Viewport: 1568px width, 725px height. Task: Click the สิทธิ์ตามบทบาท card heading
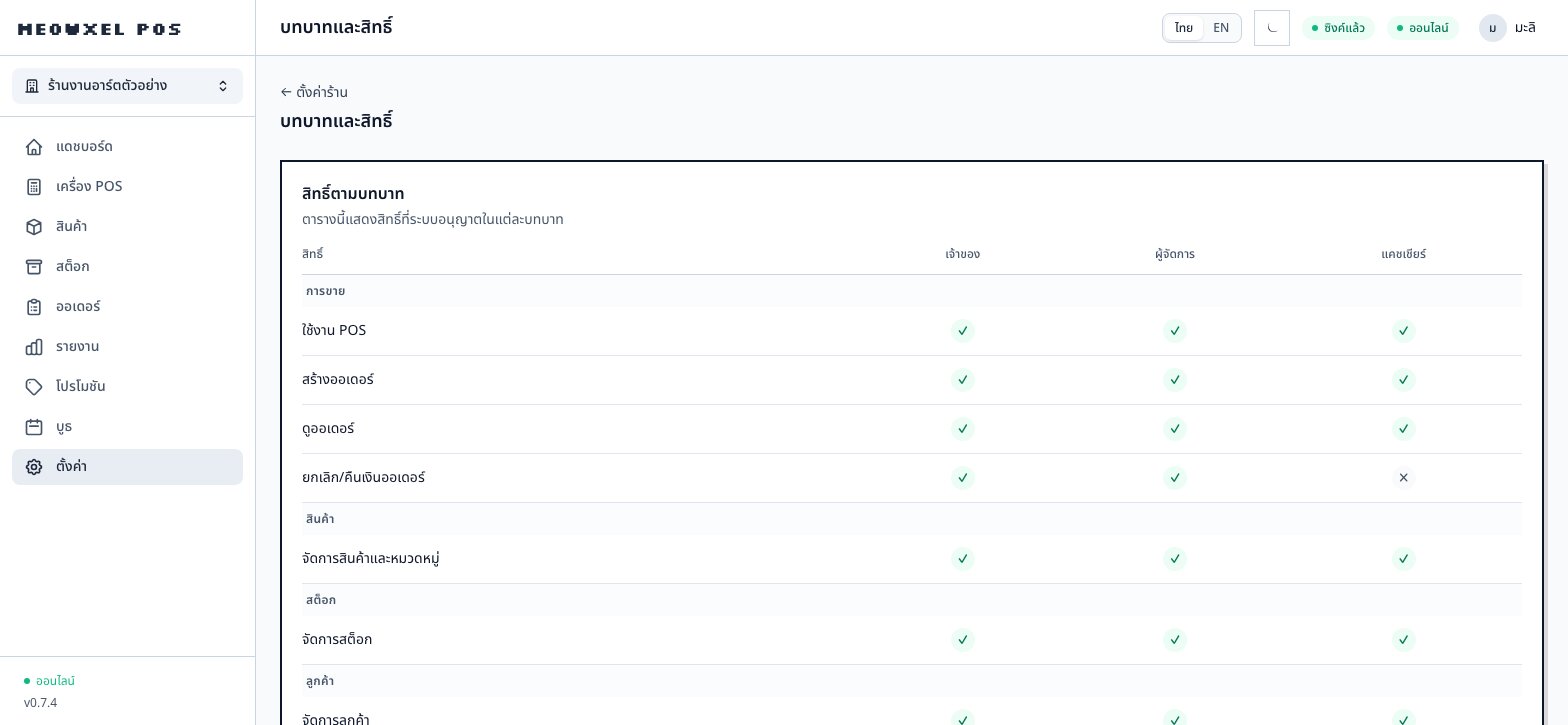(x=353, y=194)
